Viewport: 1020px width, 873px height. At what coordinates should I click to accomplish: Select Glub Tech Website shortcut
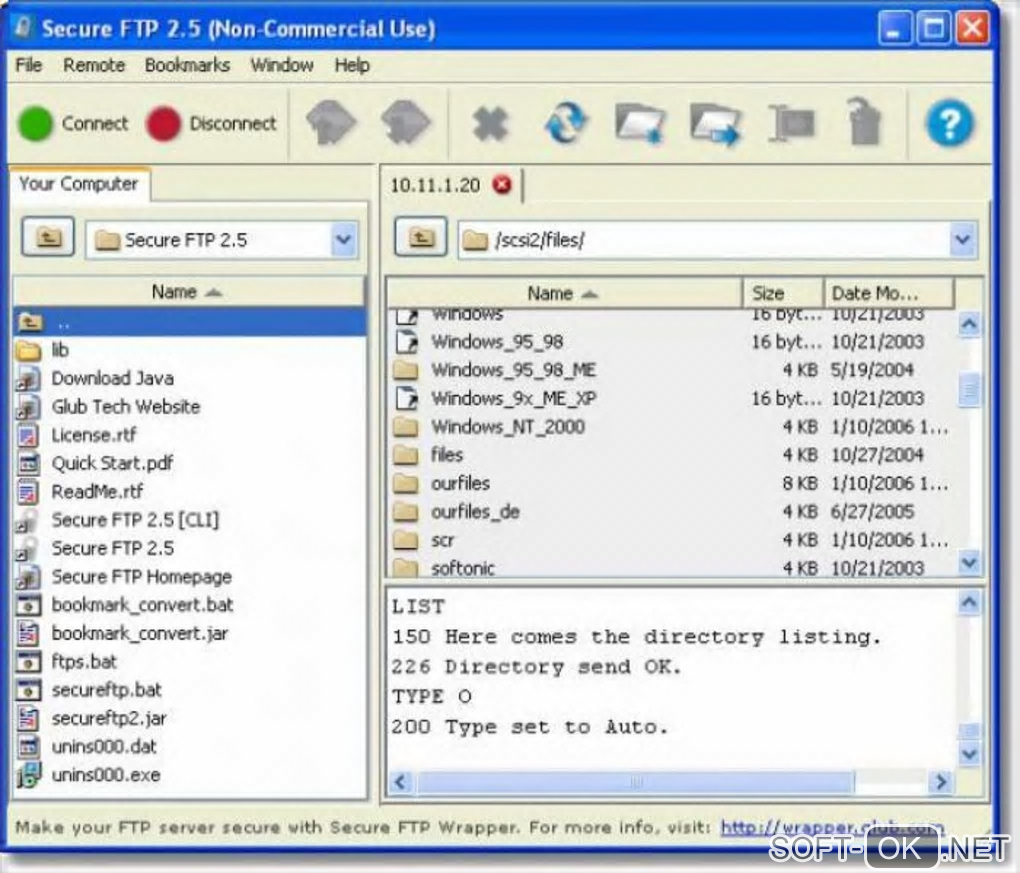click(x=189, y=407)
